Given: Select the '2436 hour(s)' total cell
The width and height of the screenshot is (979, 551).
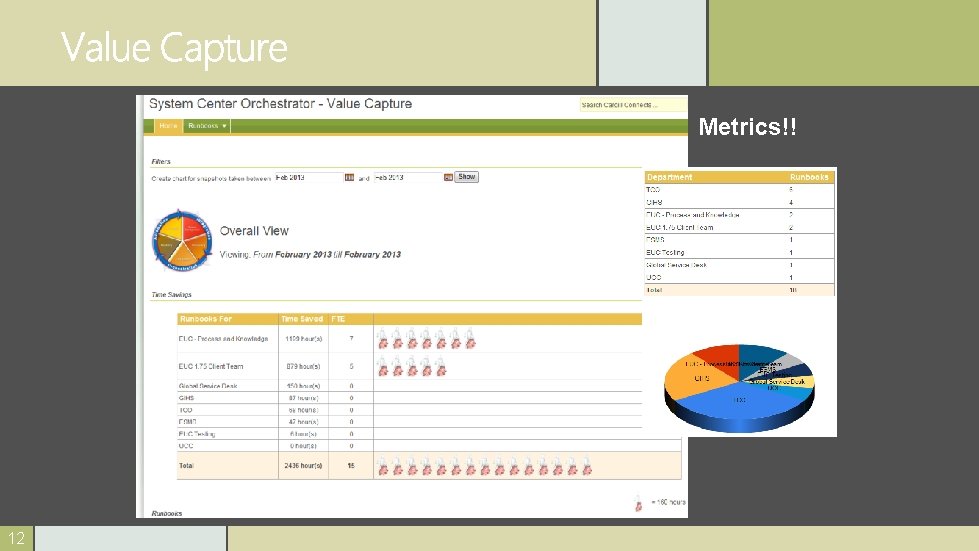Looking at the screenshot, I should coord(303,466).
